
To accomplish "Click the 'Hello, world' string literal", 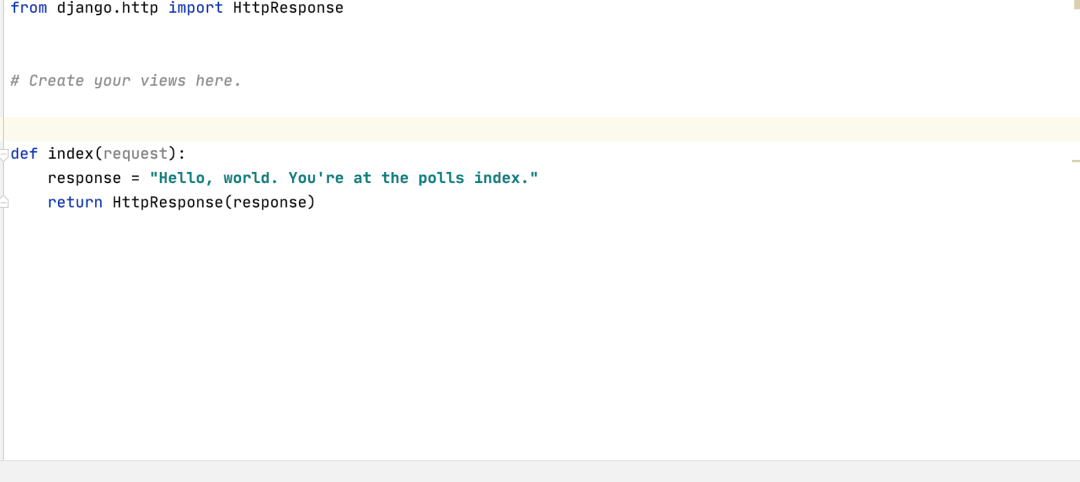I will tap(344, 178).
